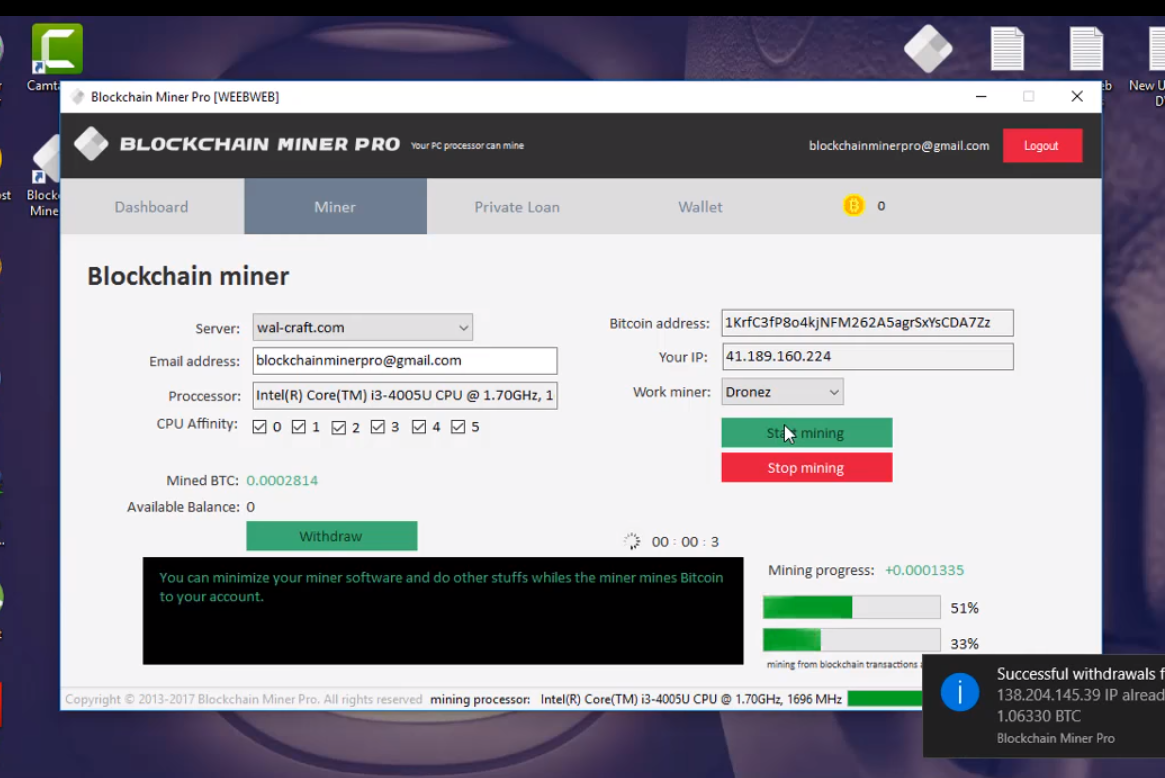
Task: Open the diamond-shaped desktop icon at top right
Action: [x=927, y=47]
